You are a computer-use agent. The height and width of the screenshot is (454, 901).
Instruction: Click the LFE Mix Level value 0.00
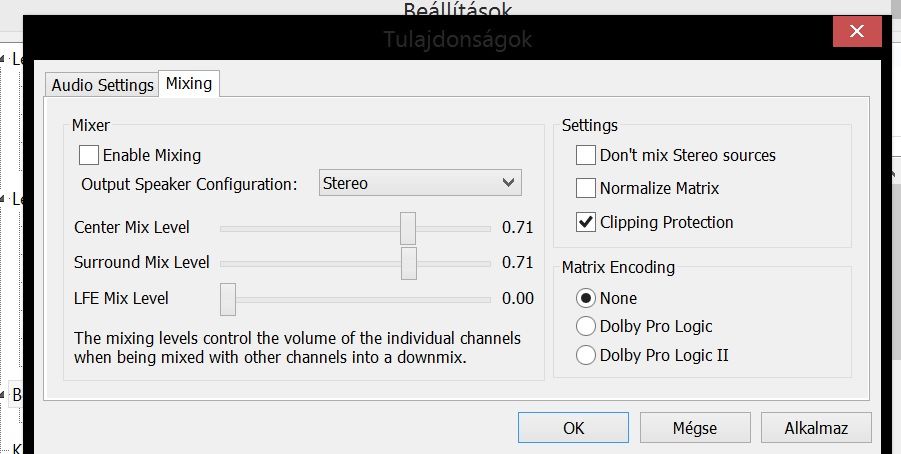coord(517,298)
